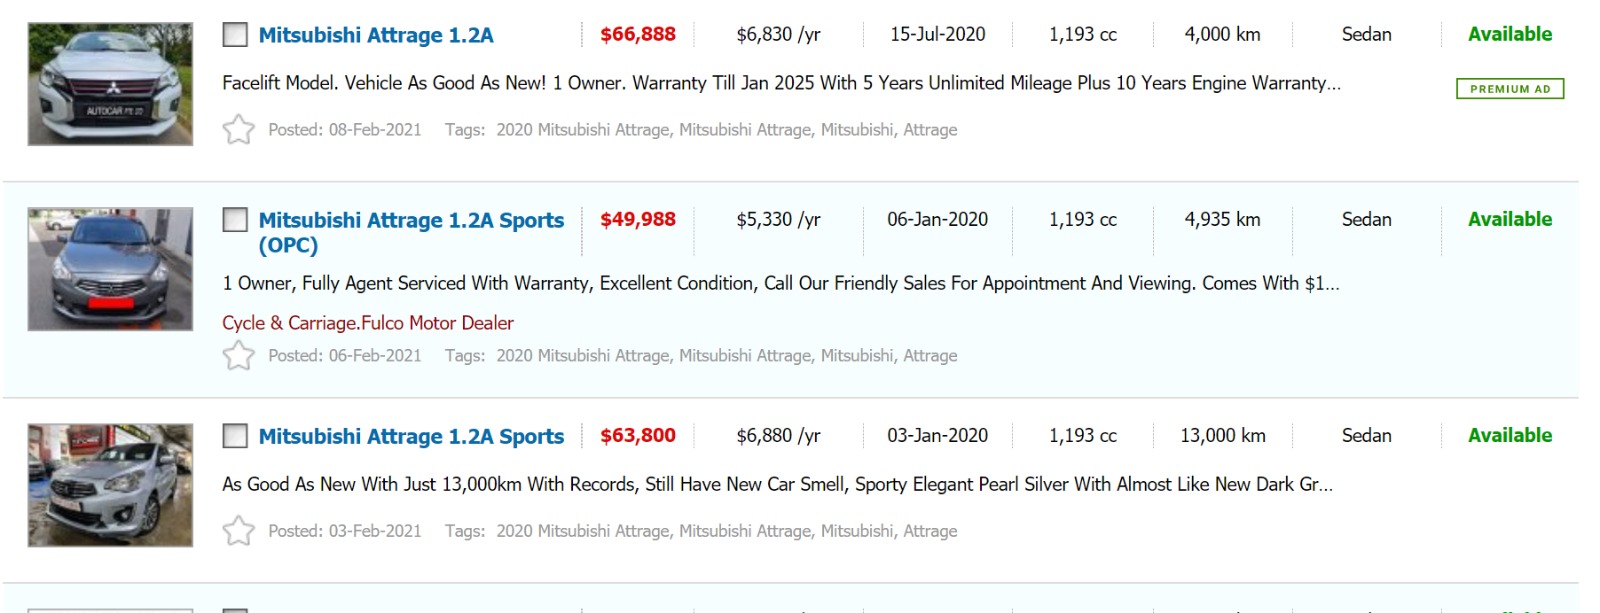Screen dimensions: 1600x613
Task: Read the 'Facelift Model' description text
Action: click(x=780, y=83)
